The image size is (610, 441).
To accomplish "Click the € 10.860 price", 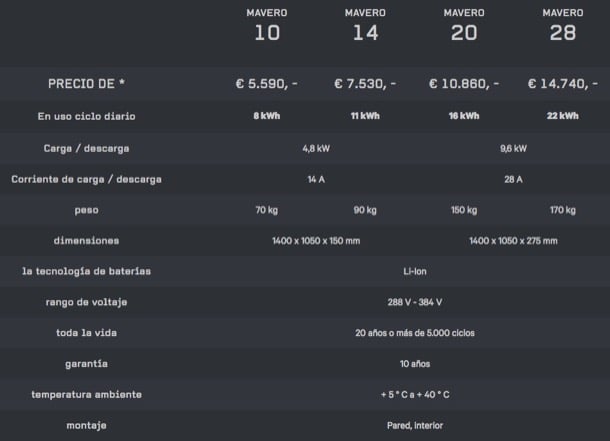I will click(463, 84).
